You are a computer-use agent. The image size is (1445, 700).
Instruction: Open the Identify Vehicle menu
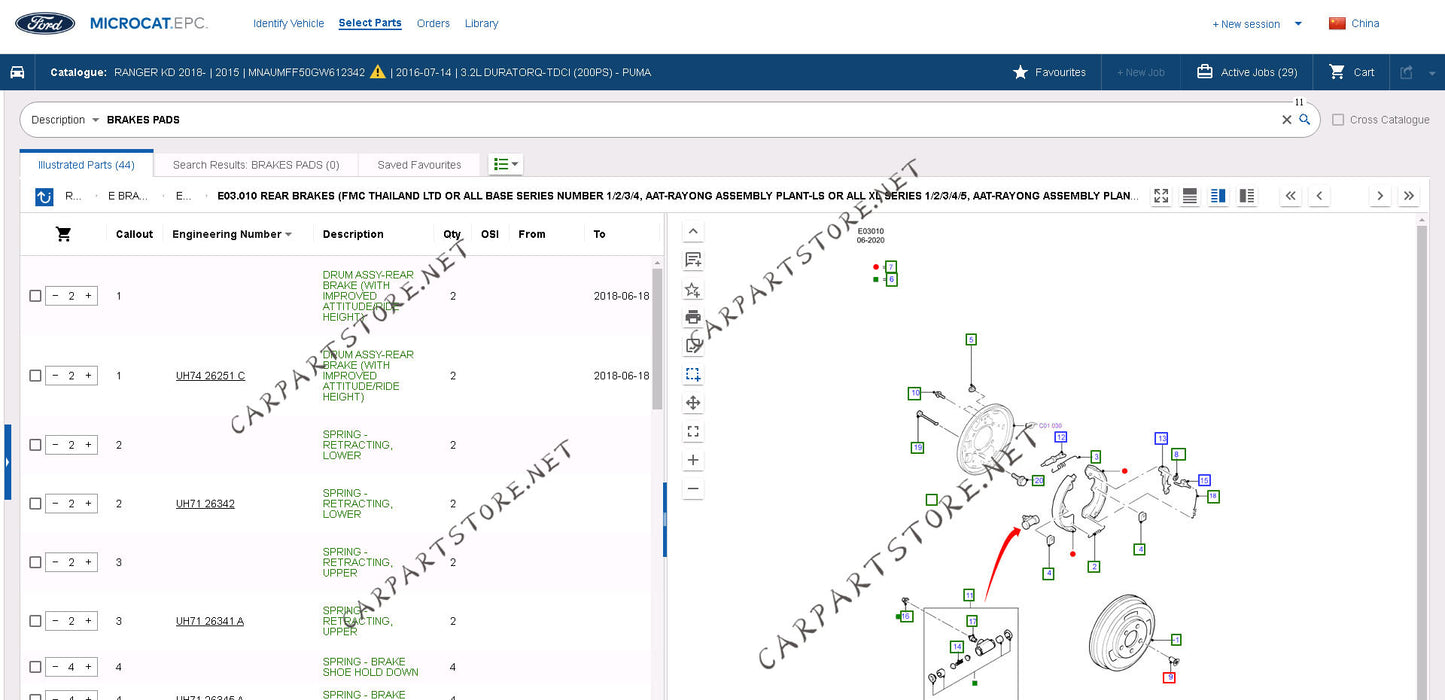click(288, 23)
